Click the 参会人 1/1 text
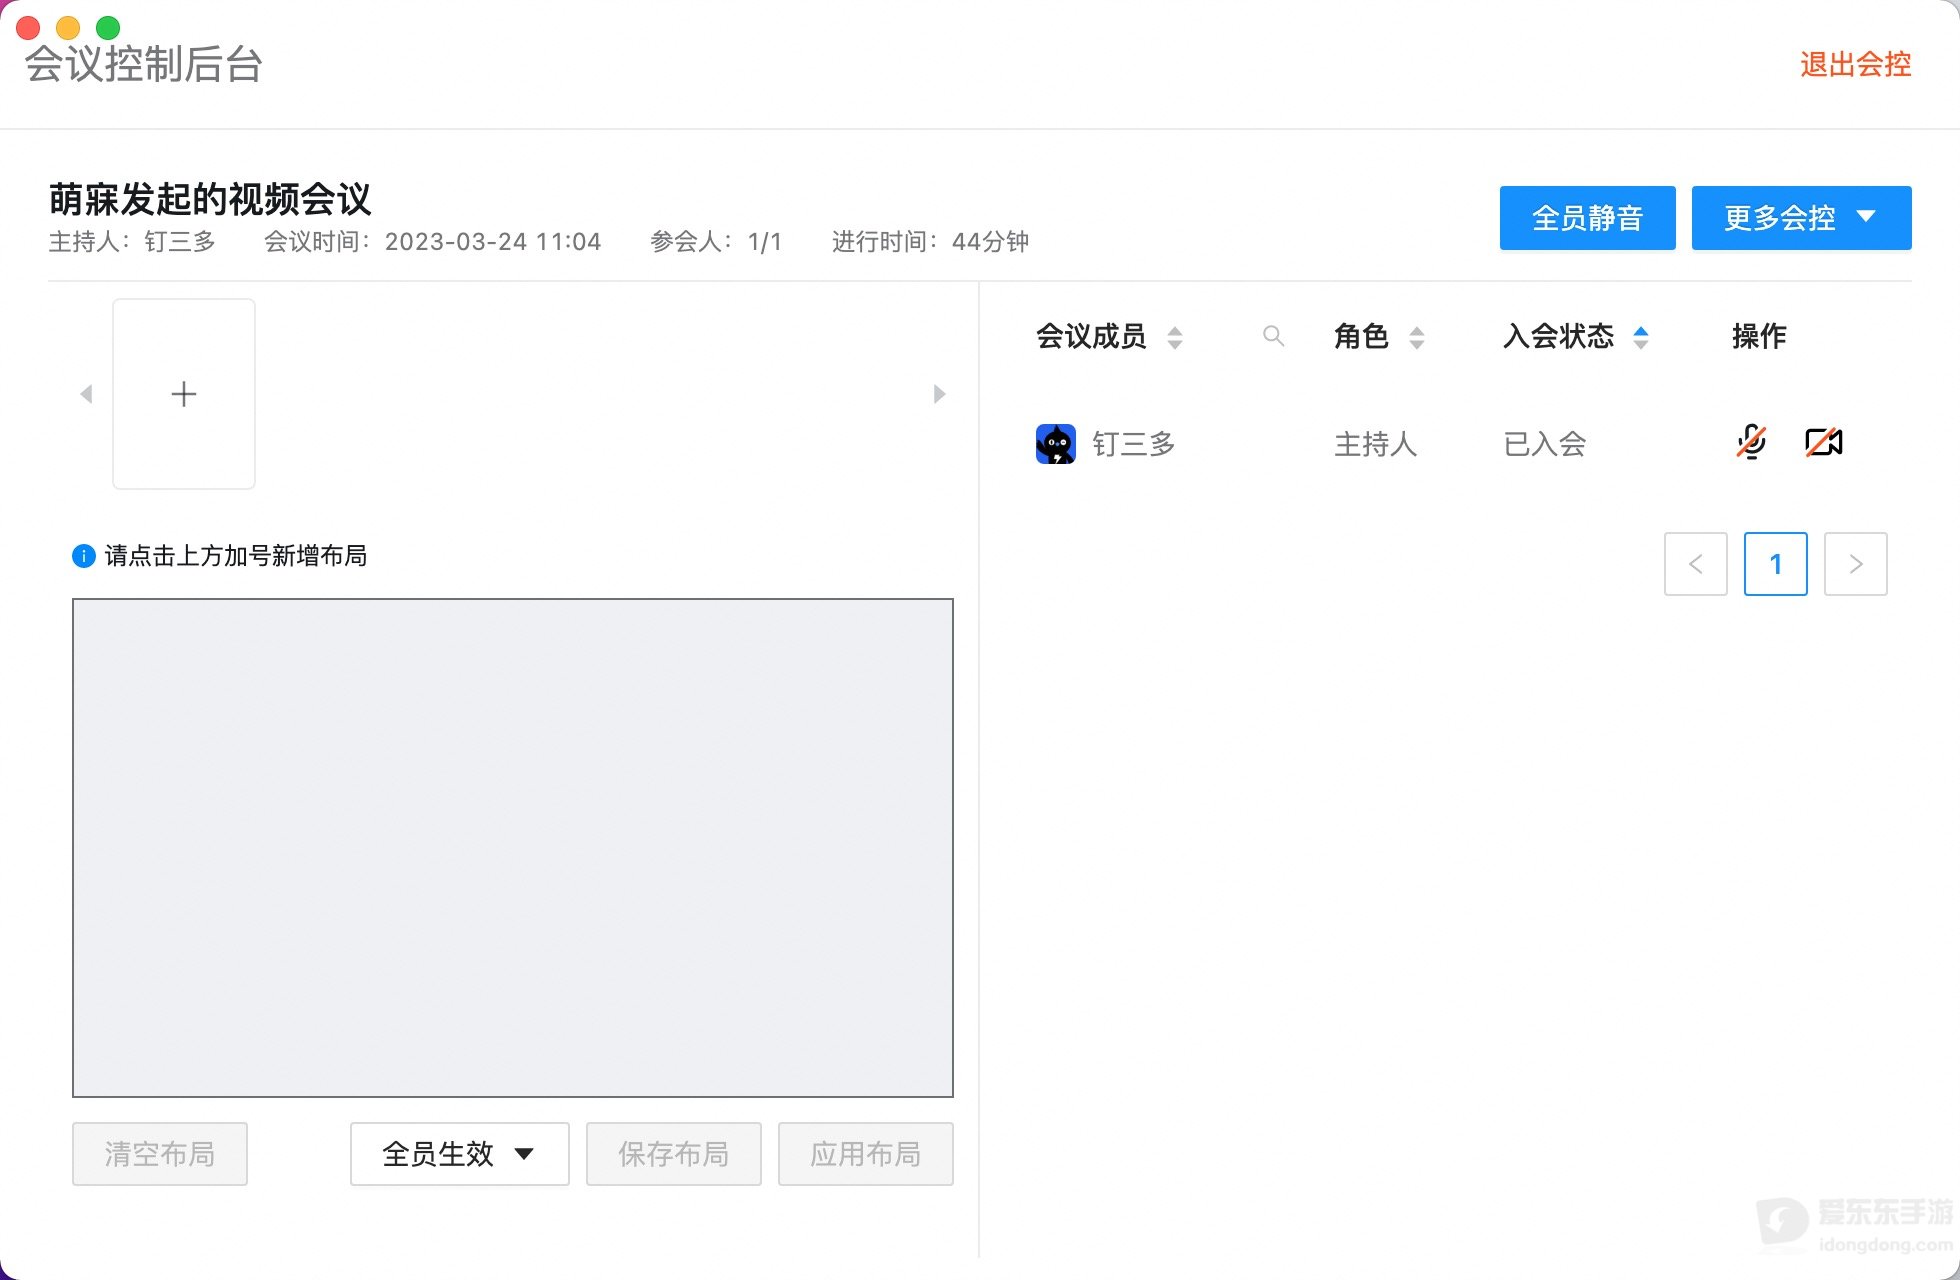 click(x=716, y=242)
